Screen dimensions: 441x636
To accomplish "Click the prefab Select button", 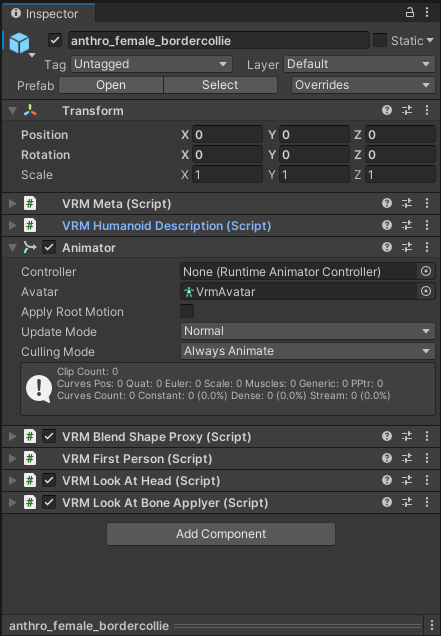I will point(220,85).
